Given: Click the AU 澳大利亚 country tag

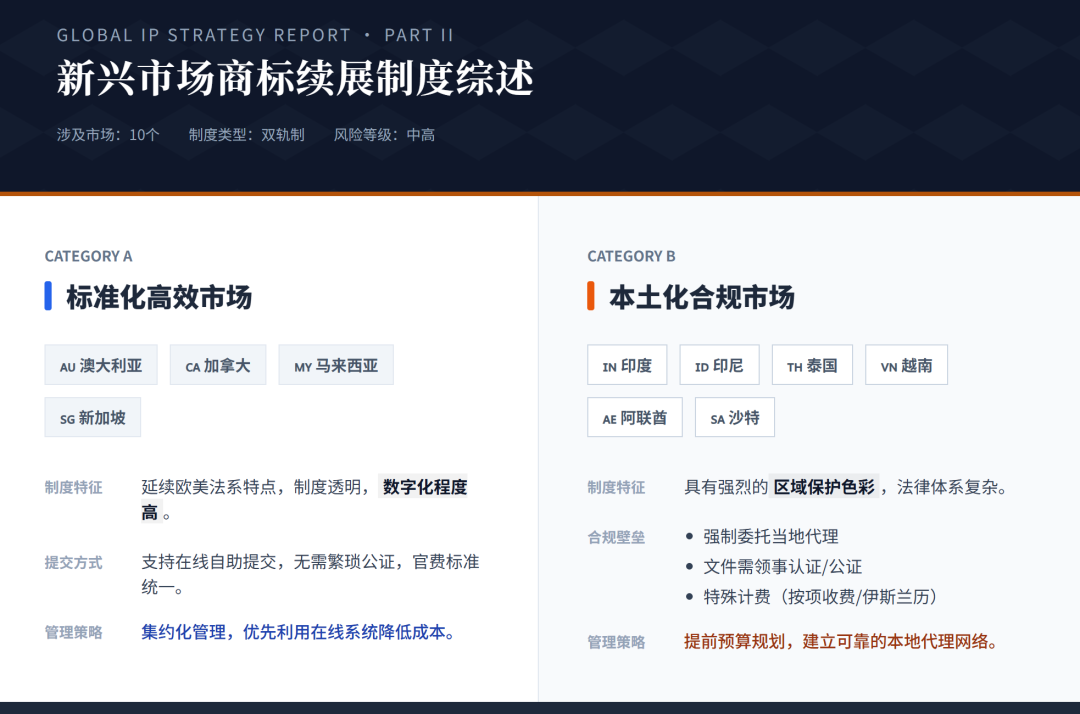Looking at the screenshot, I should click(101, 365).
